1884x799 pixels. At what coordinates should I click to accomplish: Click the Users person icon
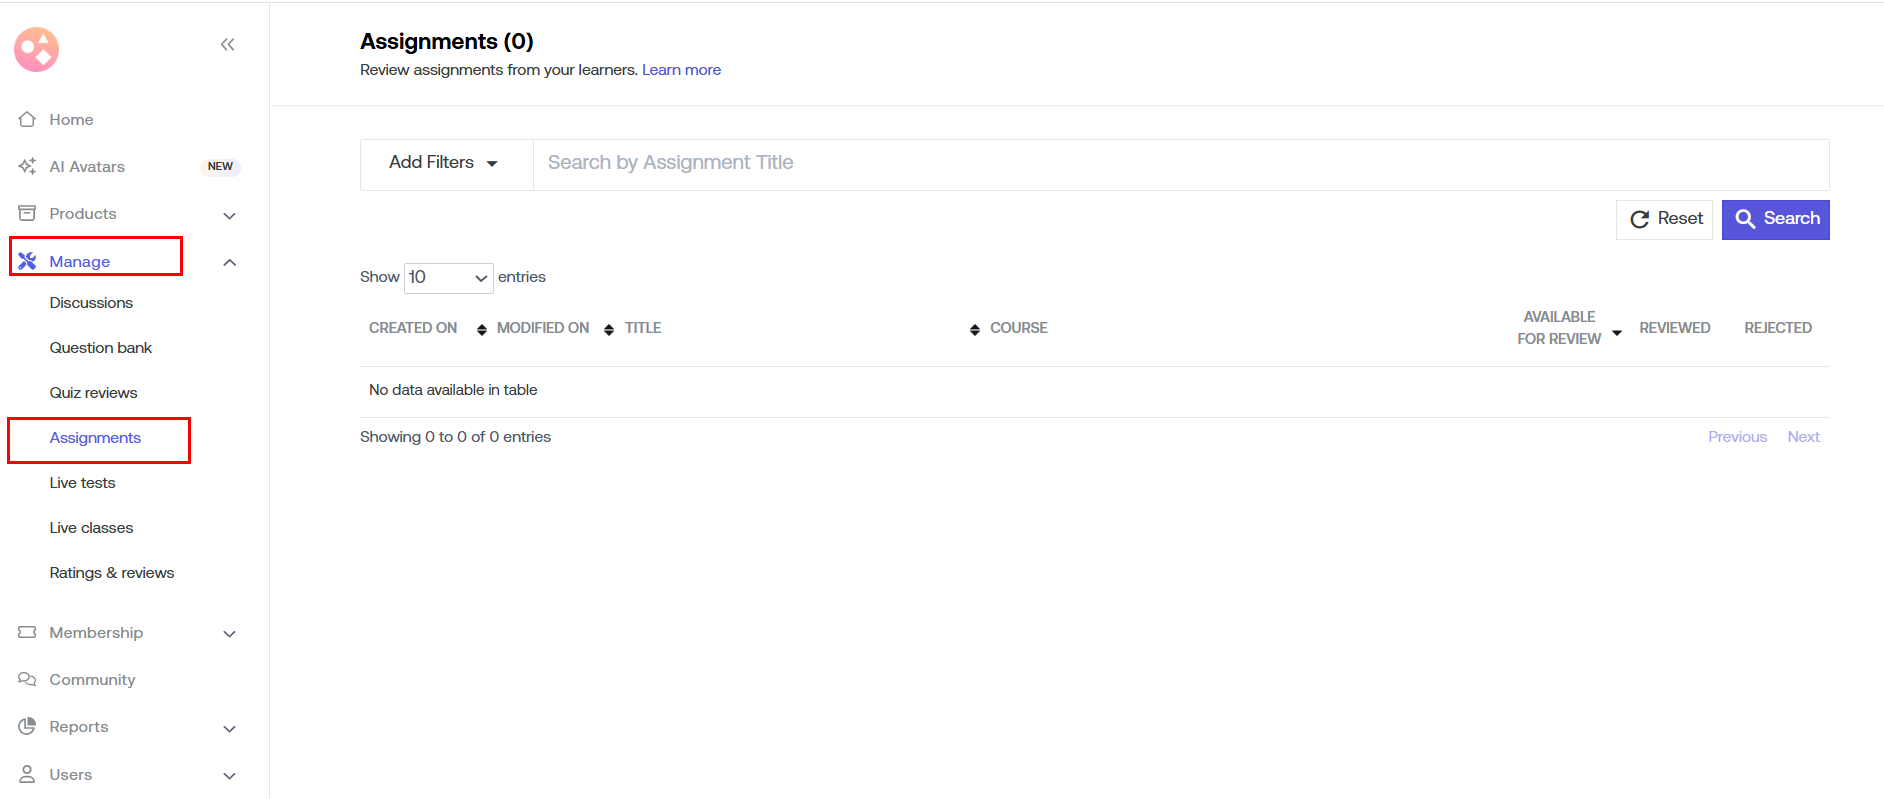pos(27,774)
